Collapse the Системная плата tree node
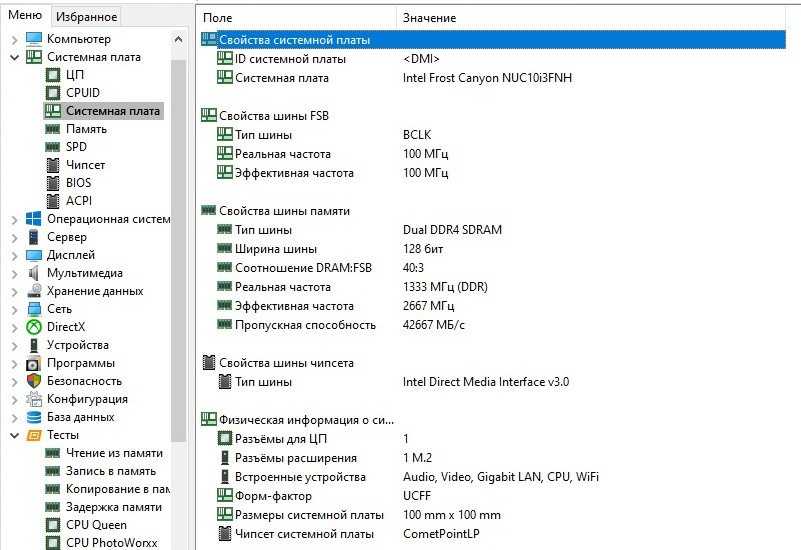Screen dimensions: 801x550 click(x=15, y=57)
